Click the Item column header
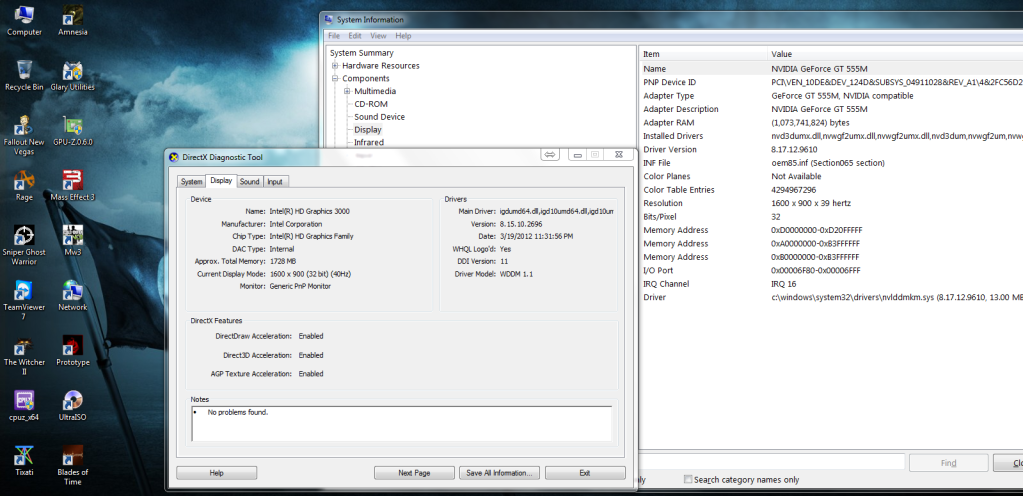This screenshot has width=1023, height=496. 703,54
